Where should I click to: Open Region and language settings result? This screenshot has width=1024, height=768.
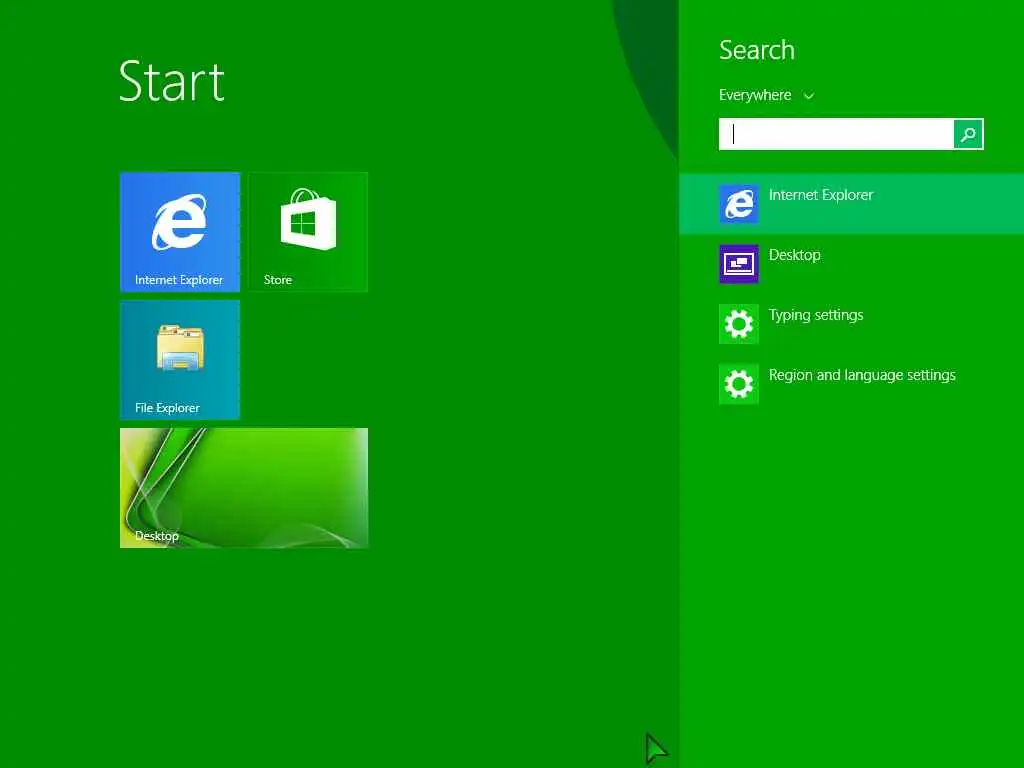click(862, 376)
